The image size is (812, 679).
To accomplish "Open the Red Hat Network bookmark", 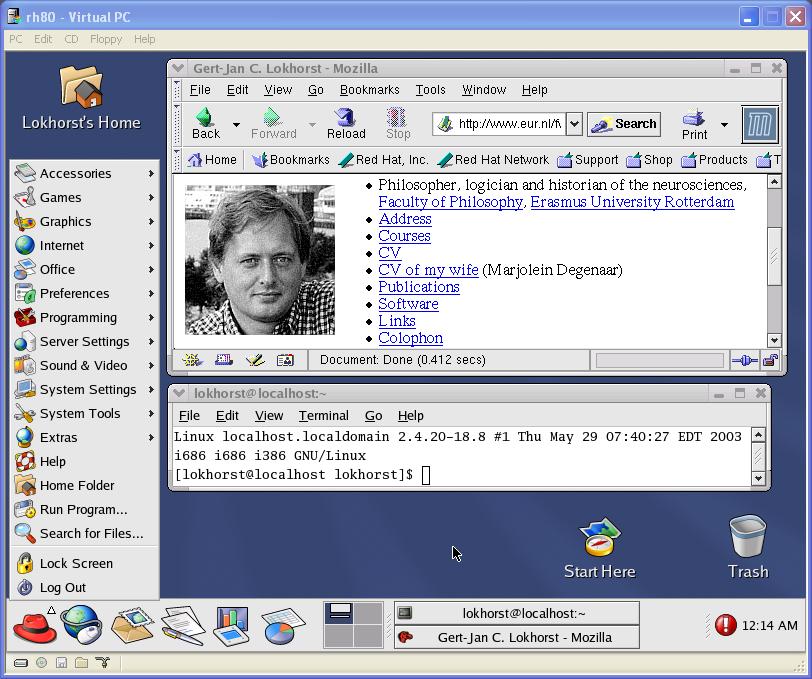I will tap(492, 160).
